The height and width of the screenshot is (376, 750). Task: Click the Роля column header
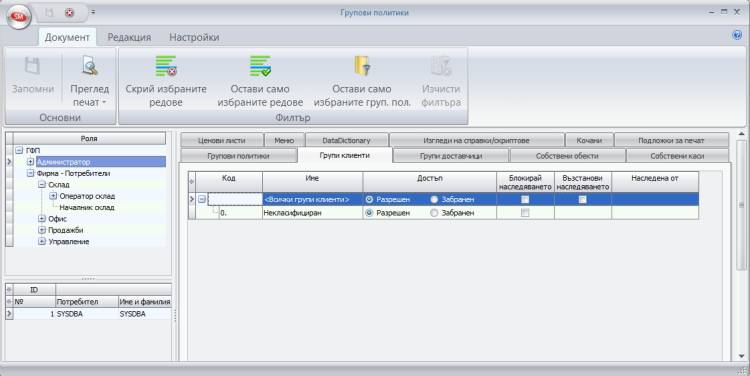(89, 139)
